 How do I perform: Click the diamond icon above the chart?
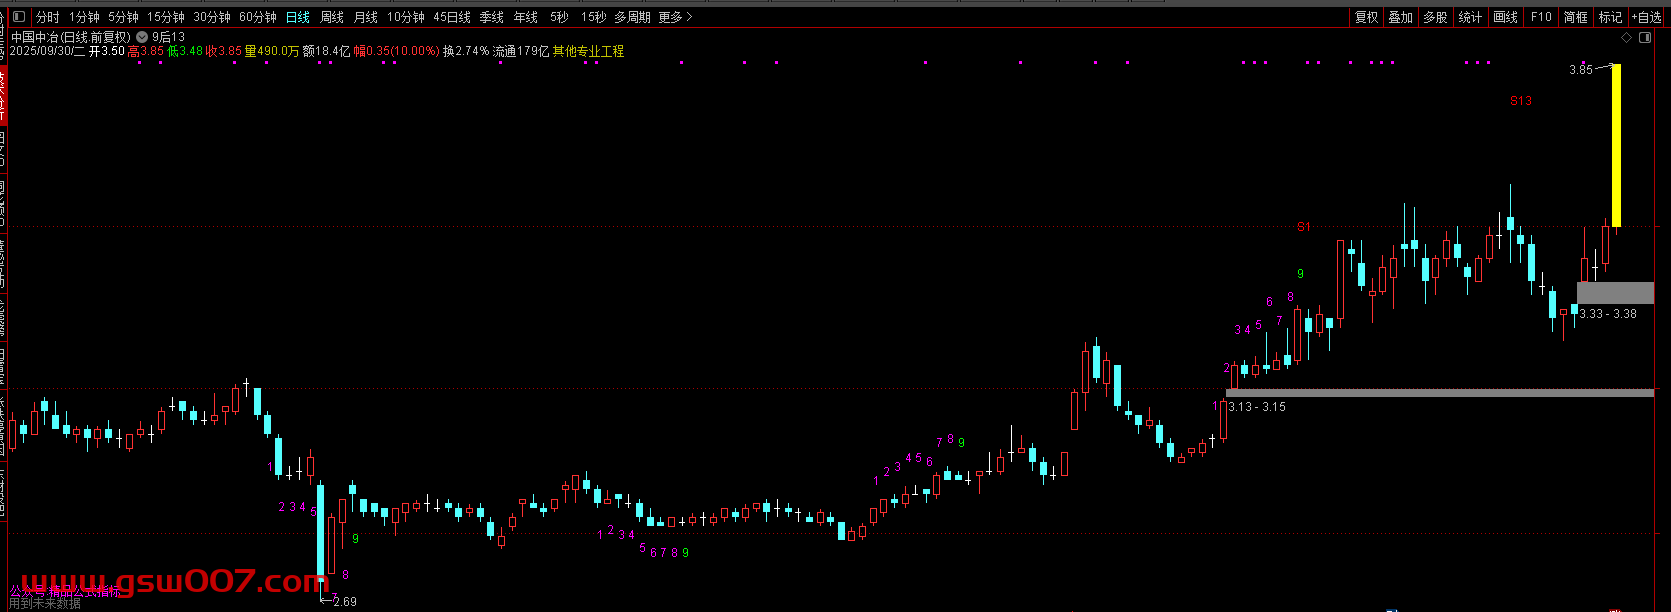tap(1626, 38)
